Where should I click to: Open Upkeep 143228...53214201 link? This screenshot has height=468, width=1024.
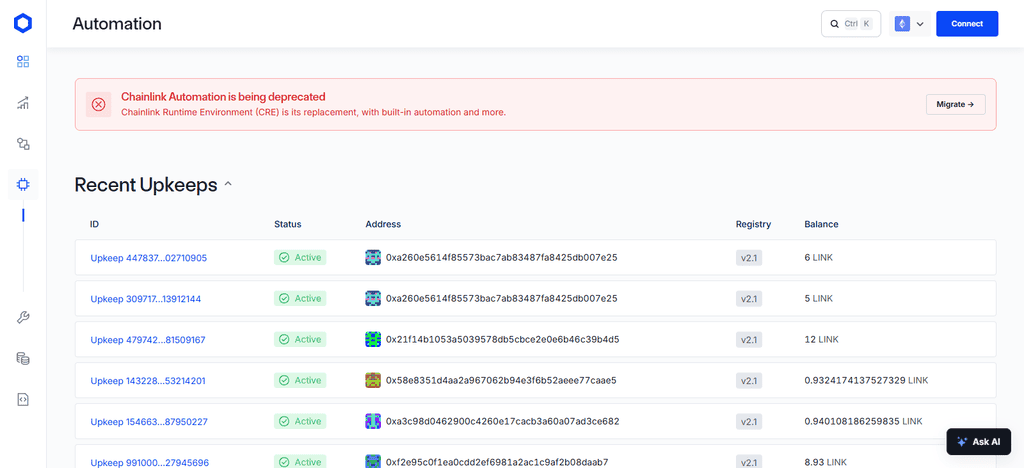(148, 381)
